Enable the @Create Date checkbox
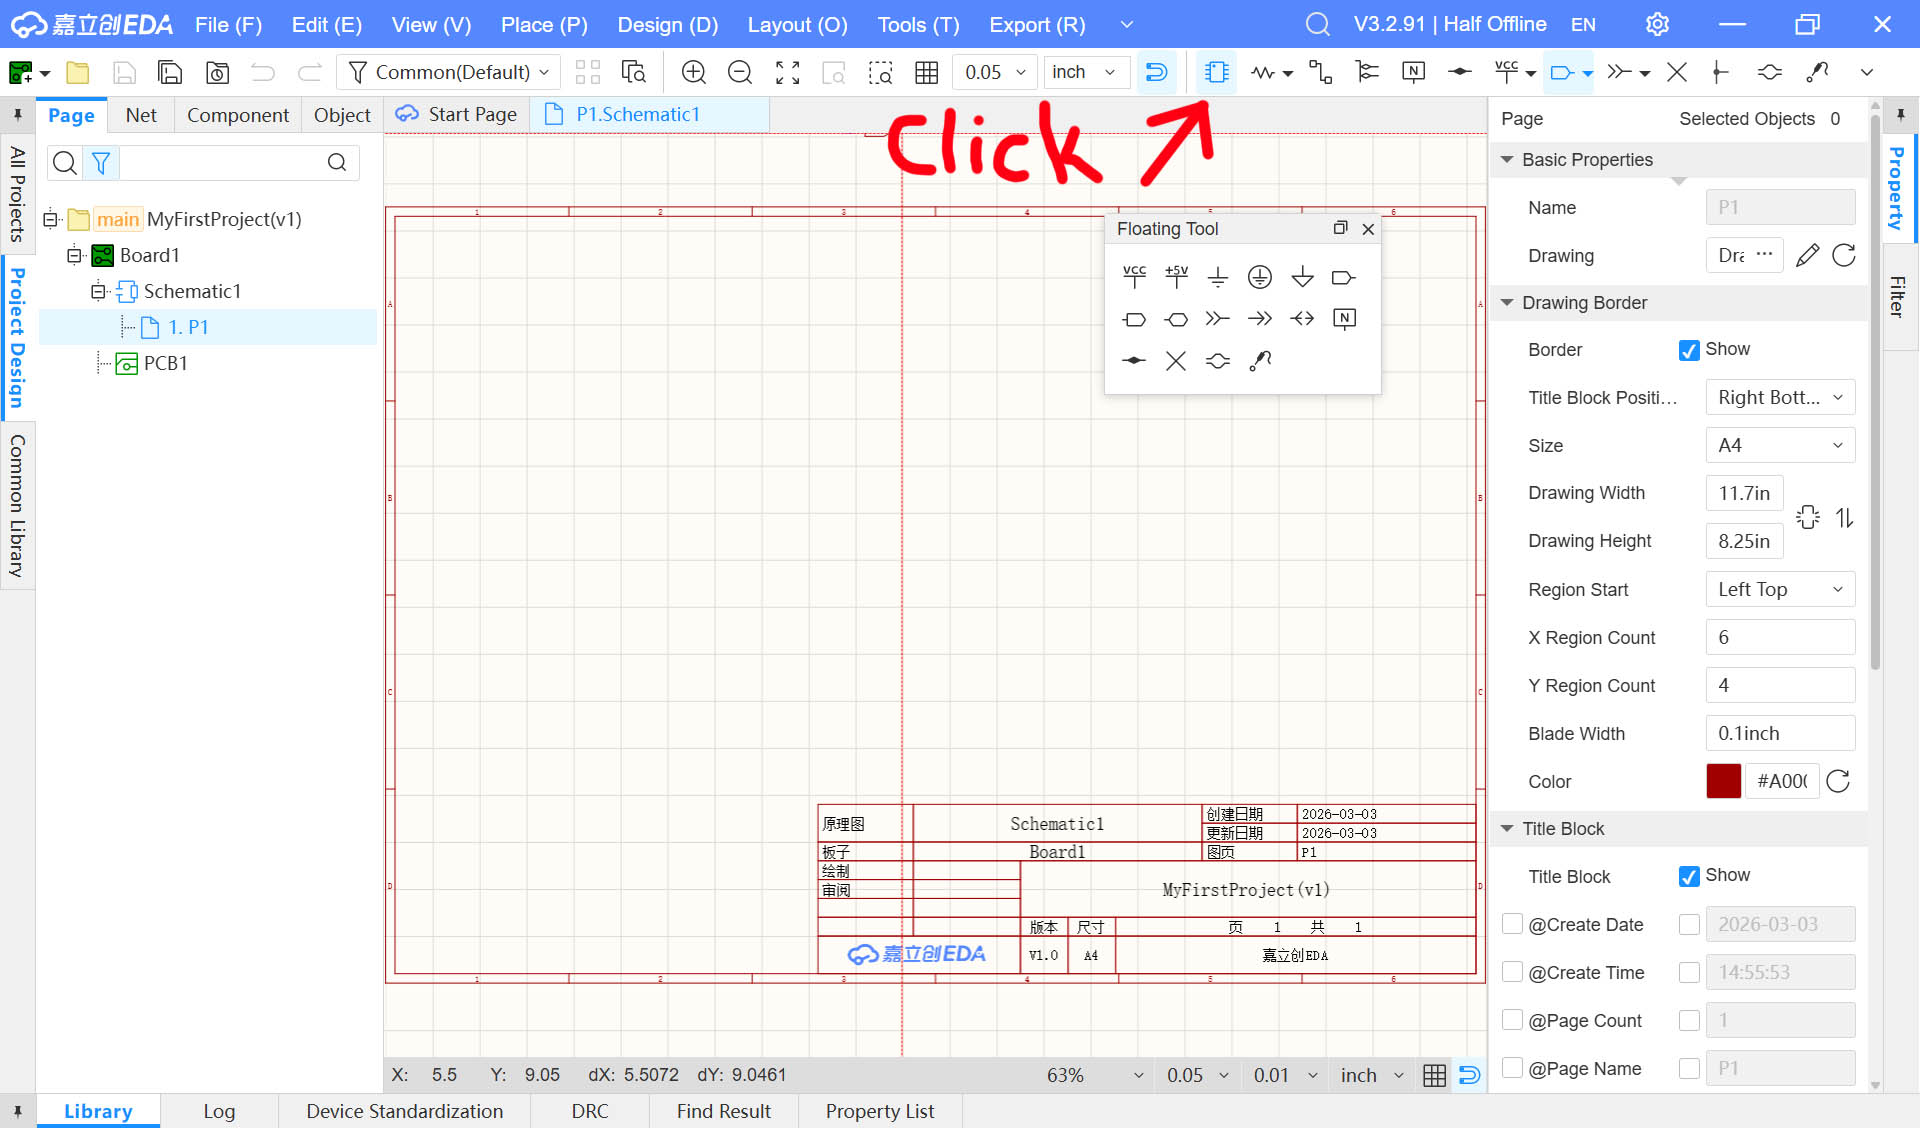 (1513, 924)
